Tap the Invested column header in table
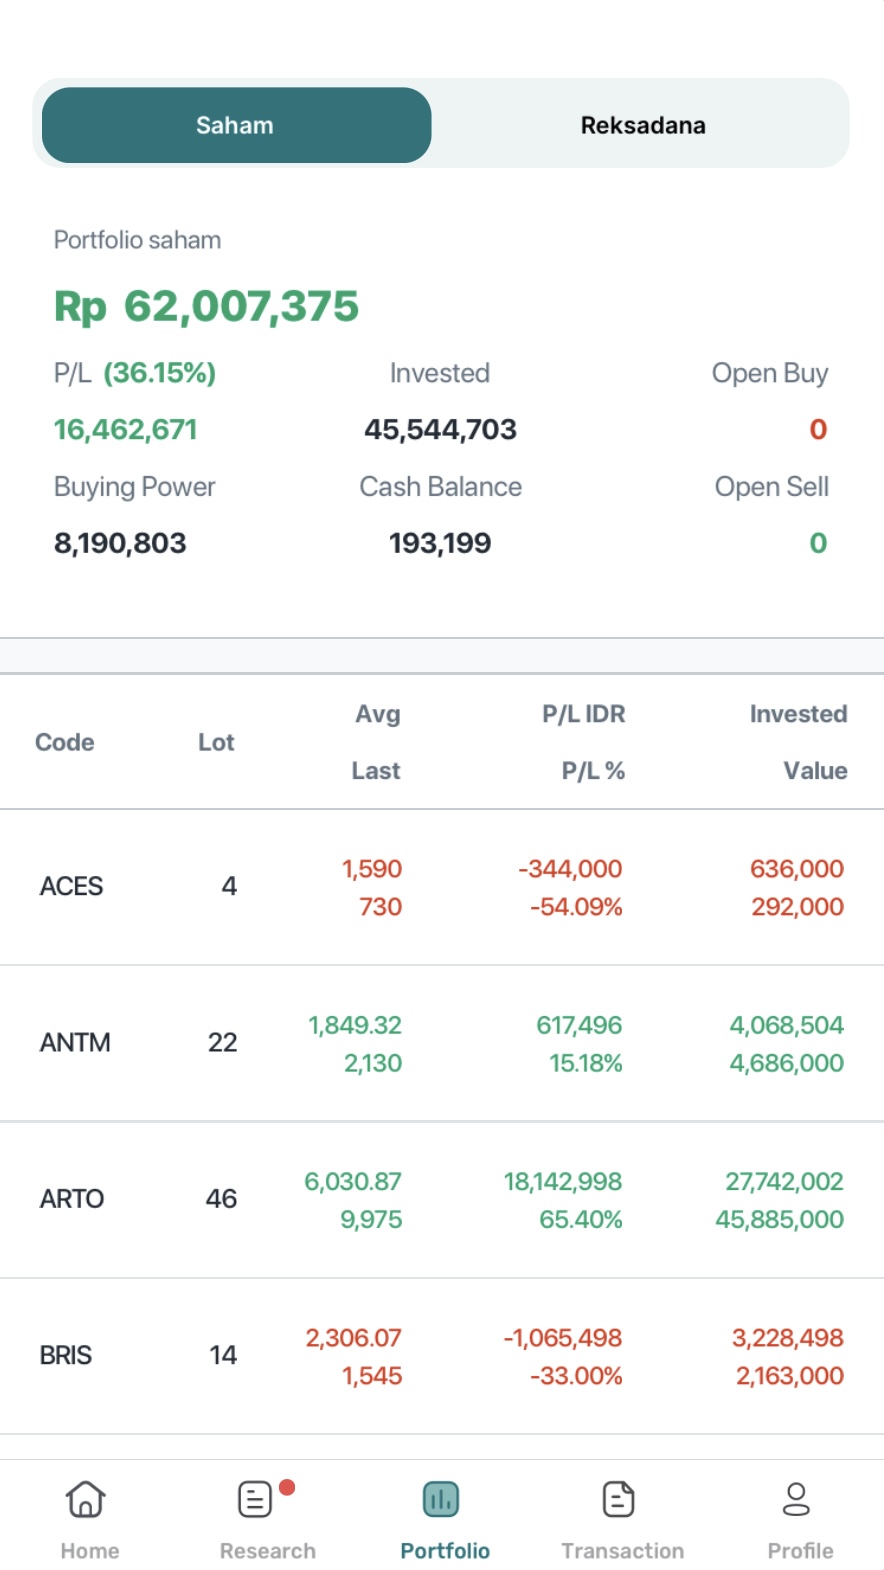Screen dimensions: 884x1570 pyautogui.click(x=798, y=714)
